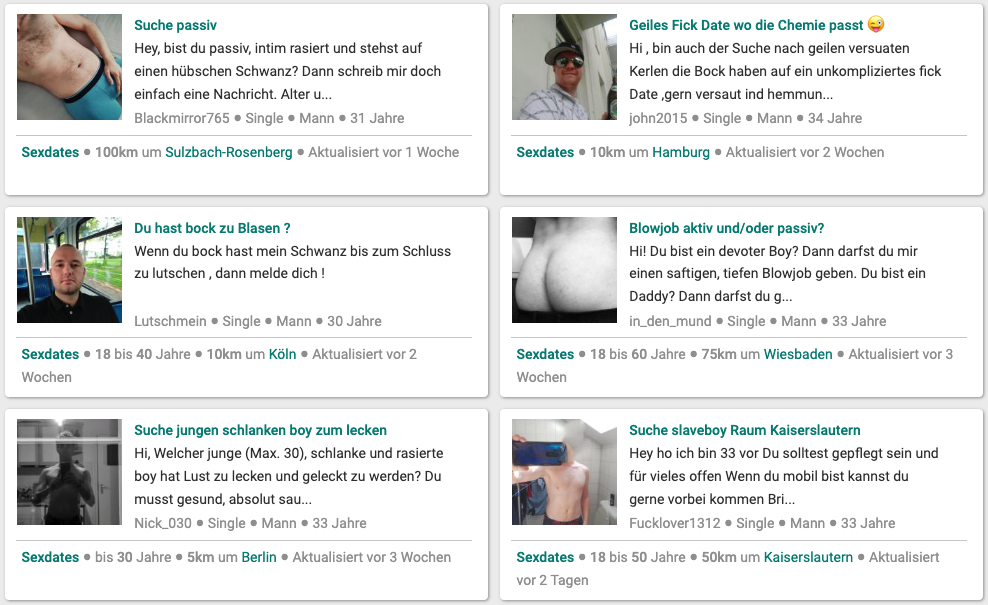
Task: Select the Köln location link
Action: coord(282,354)
